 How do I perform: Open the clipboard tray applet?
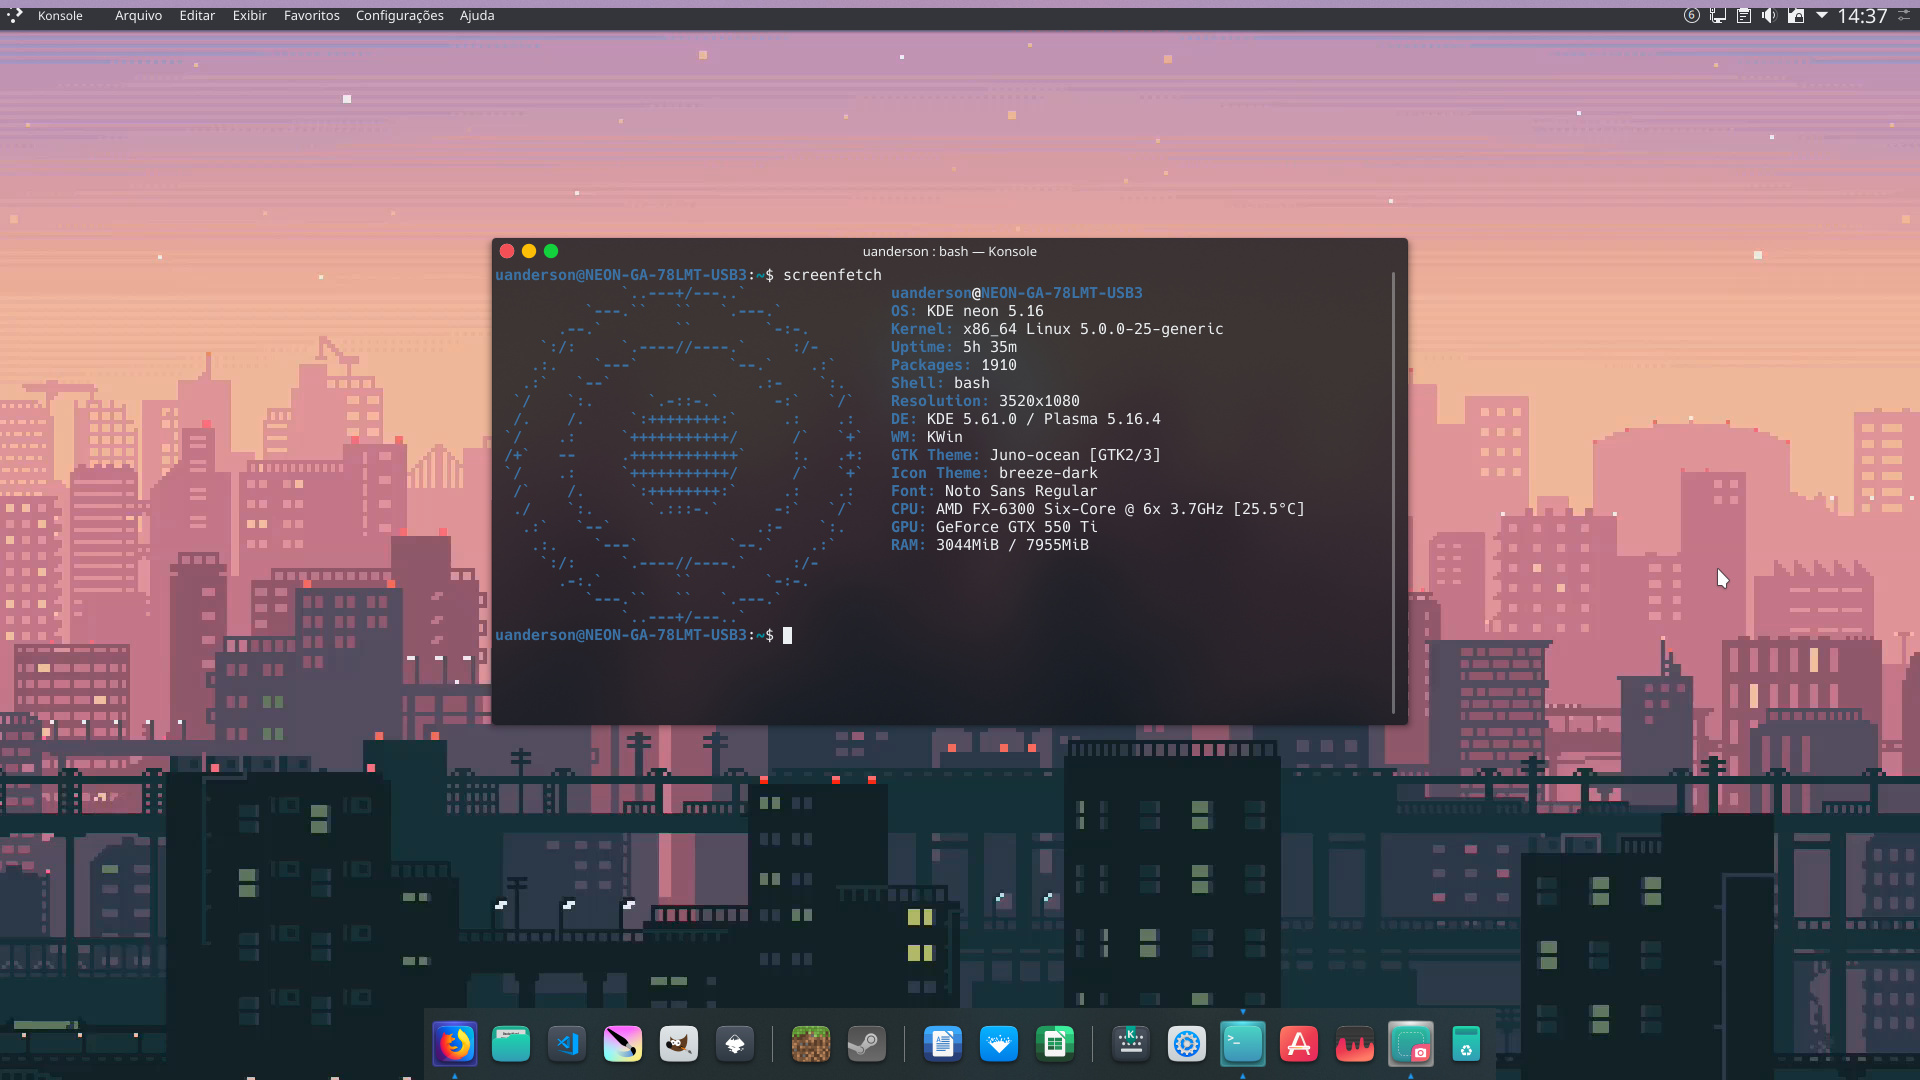pyautogui.click(x=1743, y=15)
